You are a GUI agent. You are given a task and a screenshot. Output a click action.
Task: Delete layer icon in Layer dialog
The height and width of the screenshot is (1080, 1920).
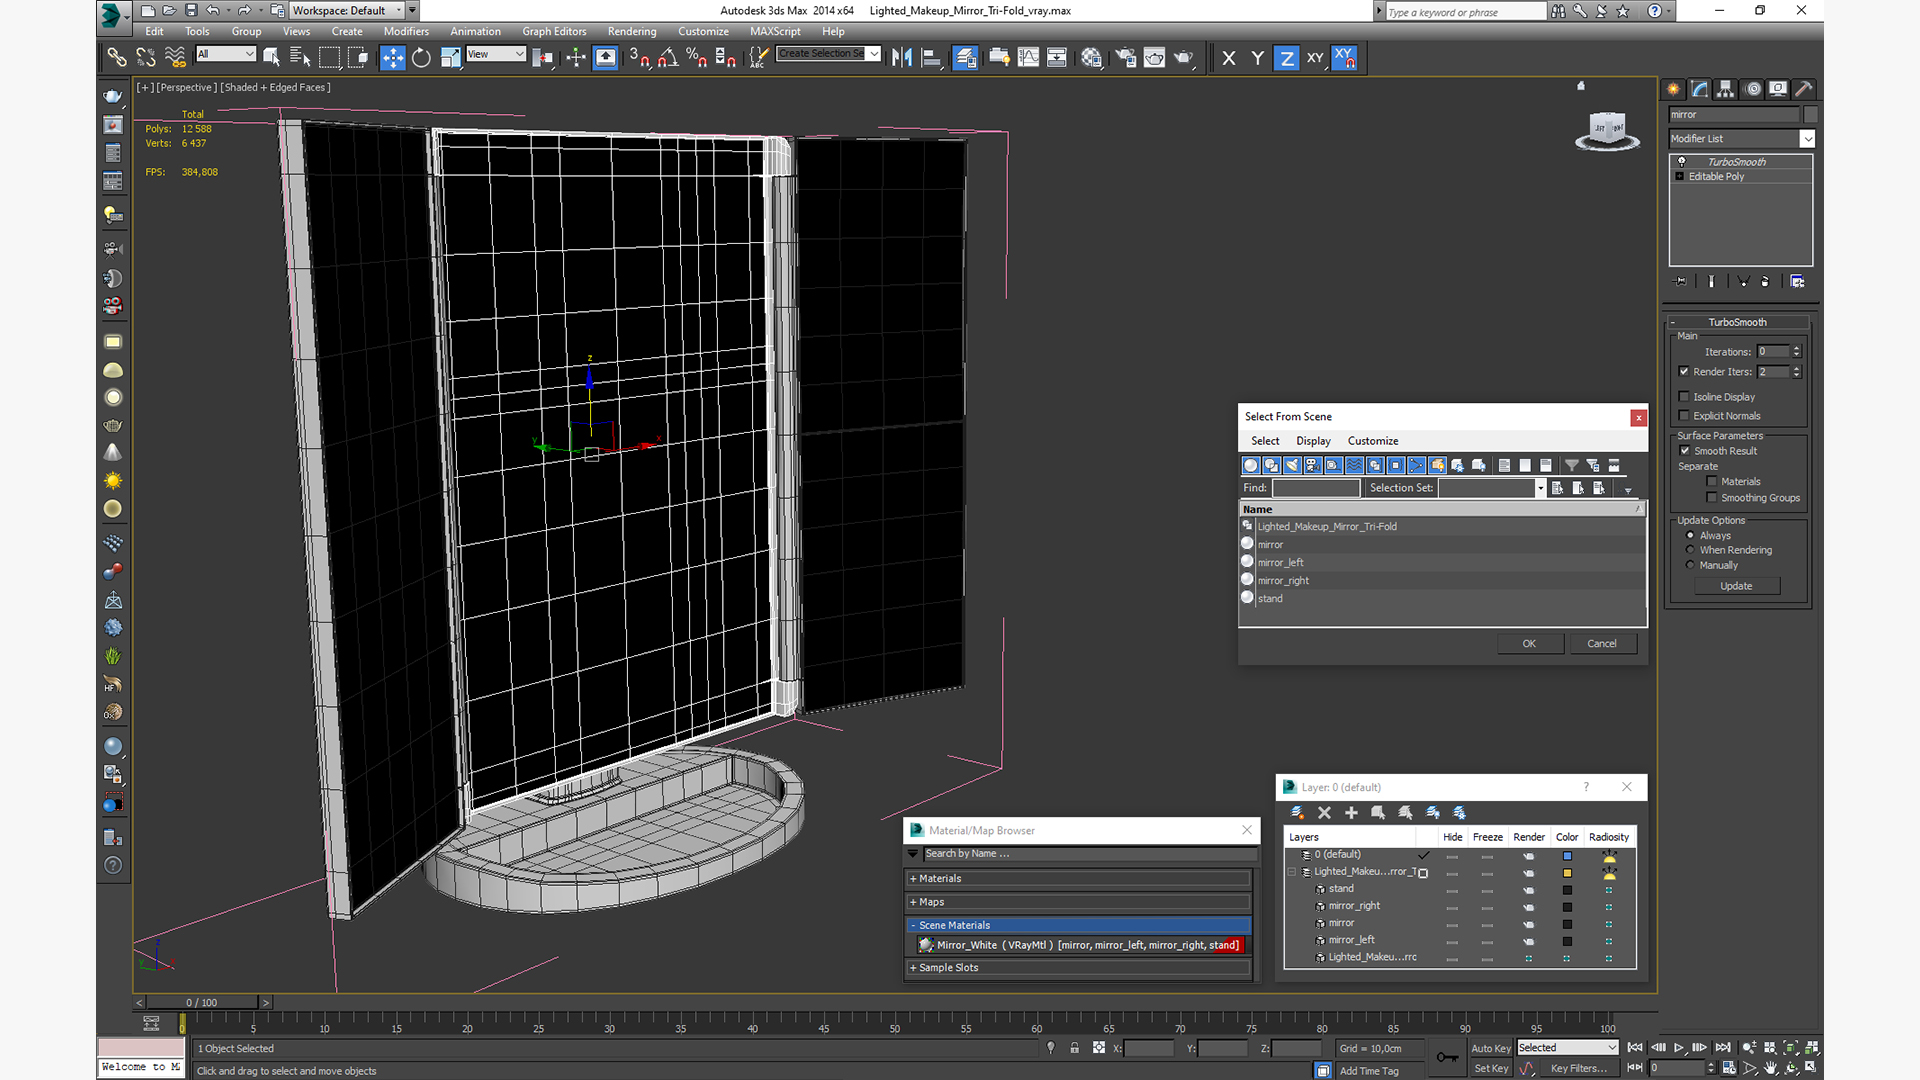tap(1324, 813)
